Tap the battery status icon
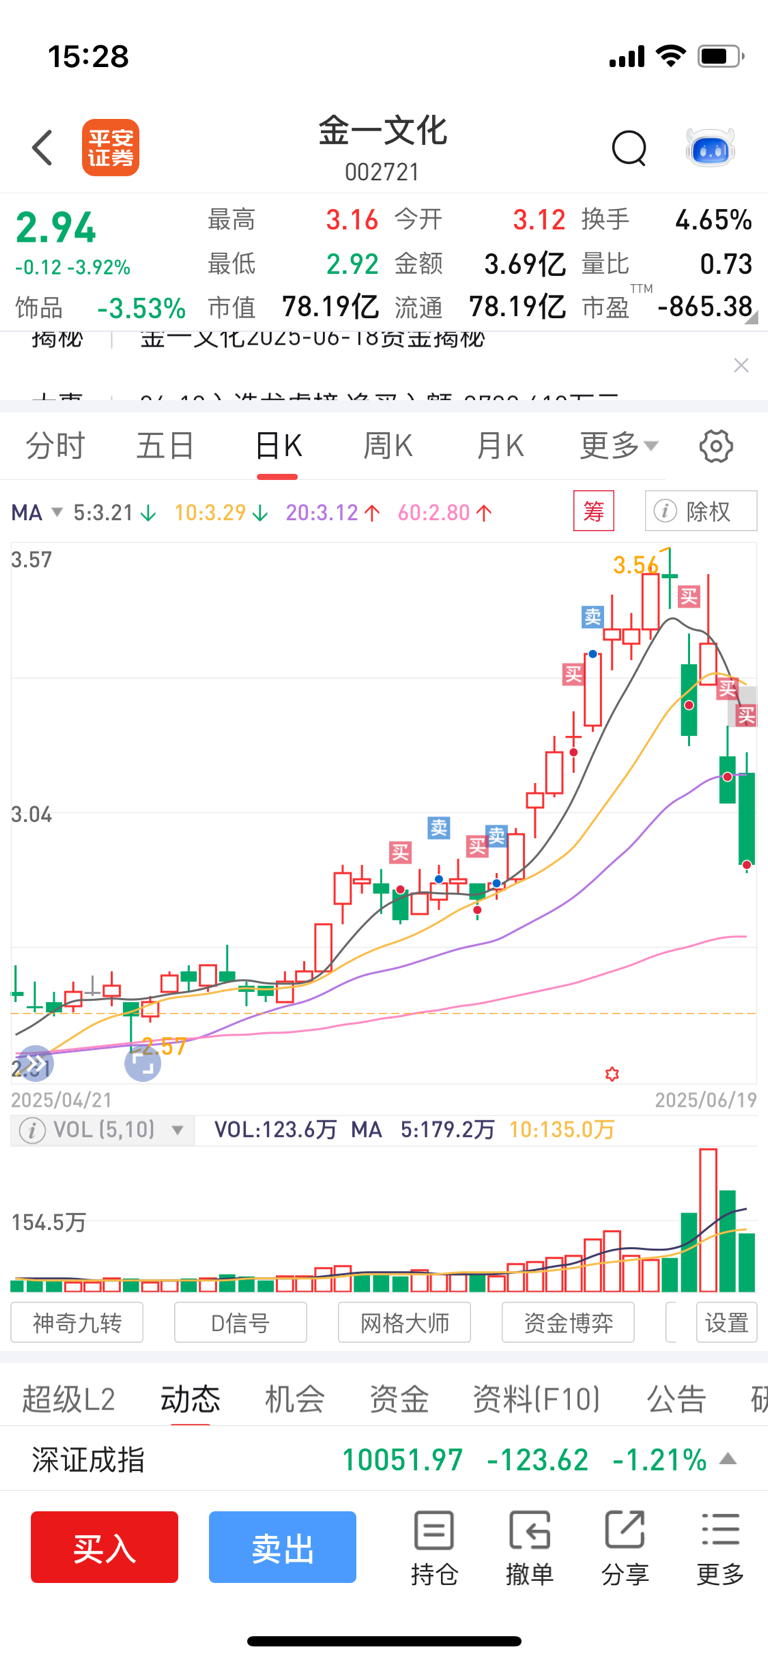768x1663 pixels. (721, 56)
